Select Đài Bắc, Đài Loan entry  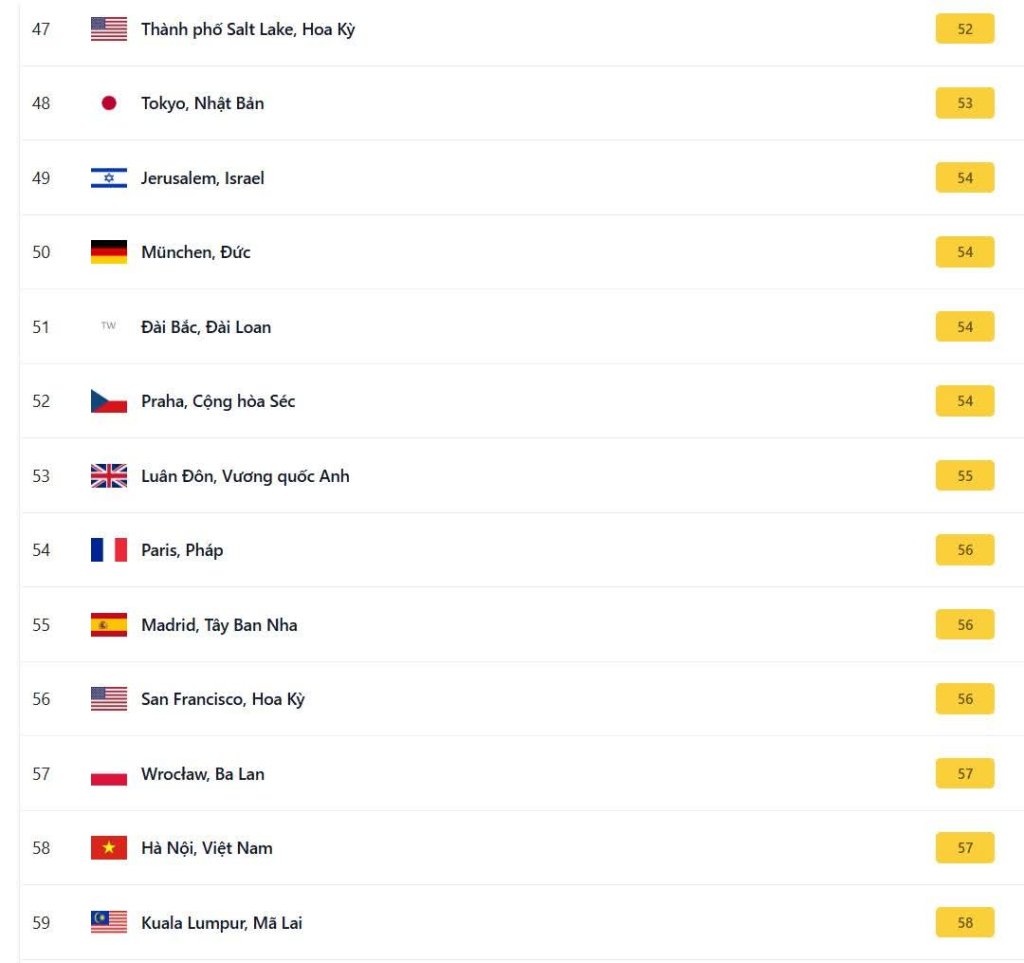(x=205, y=327)
